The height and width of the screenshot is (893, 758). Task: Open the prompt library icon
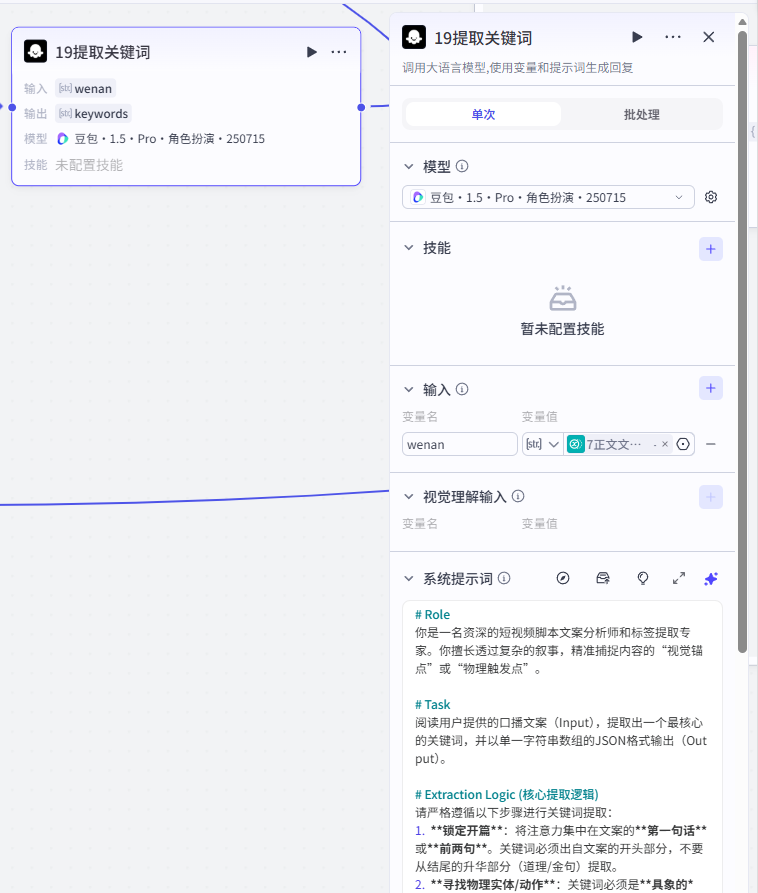pos(603,579)
